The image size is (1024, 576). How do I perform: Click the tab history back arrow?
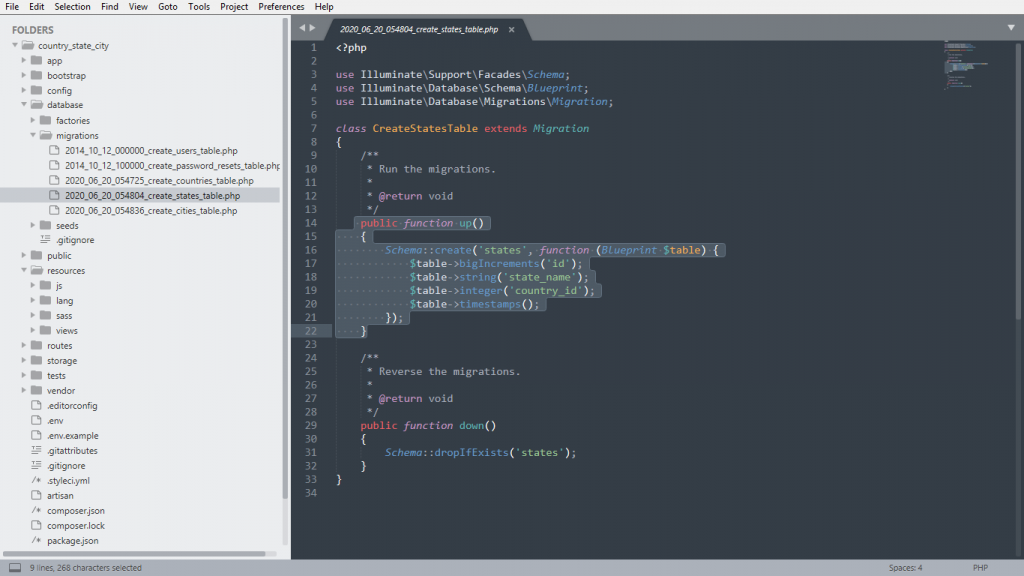pos(302,28)
